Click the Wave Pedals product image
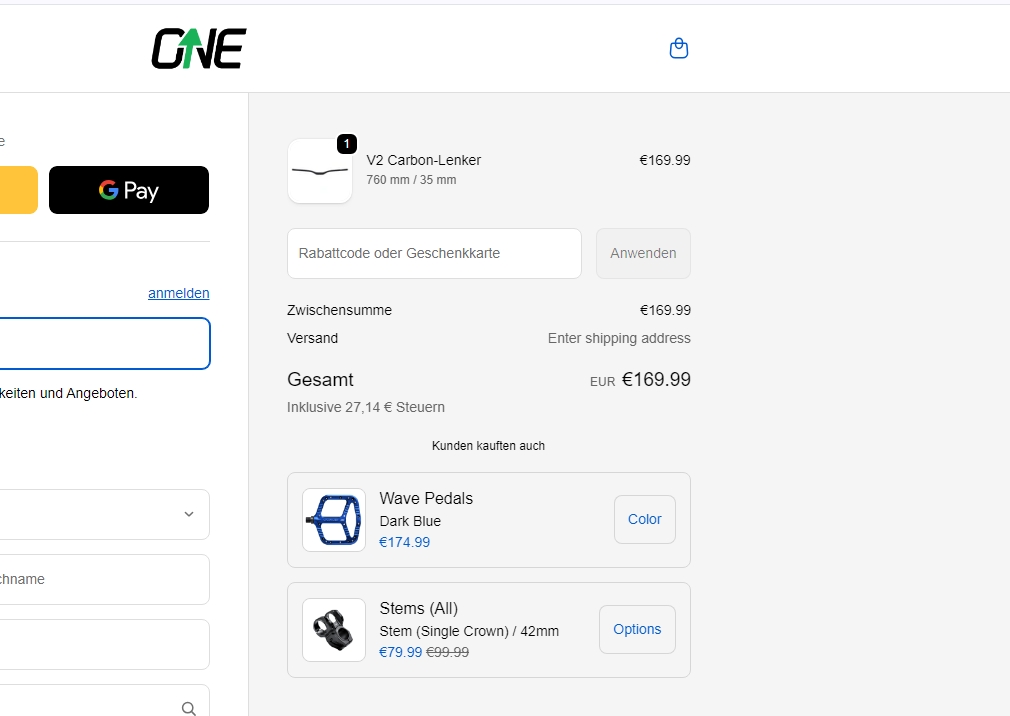 point(334,520)
